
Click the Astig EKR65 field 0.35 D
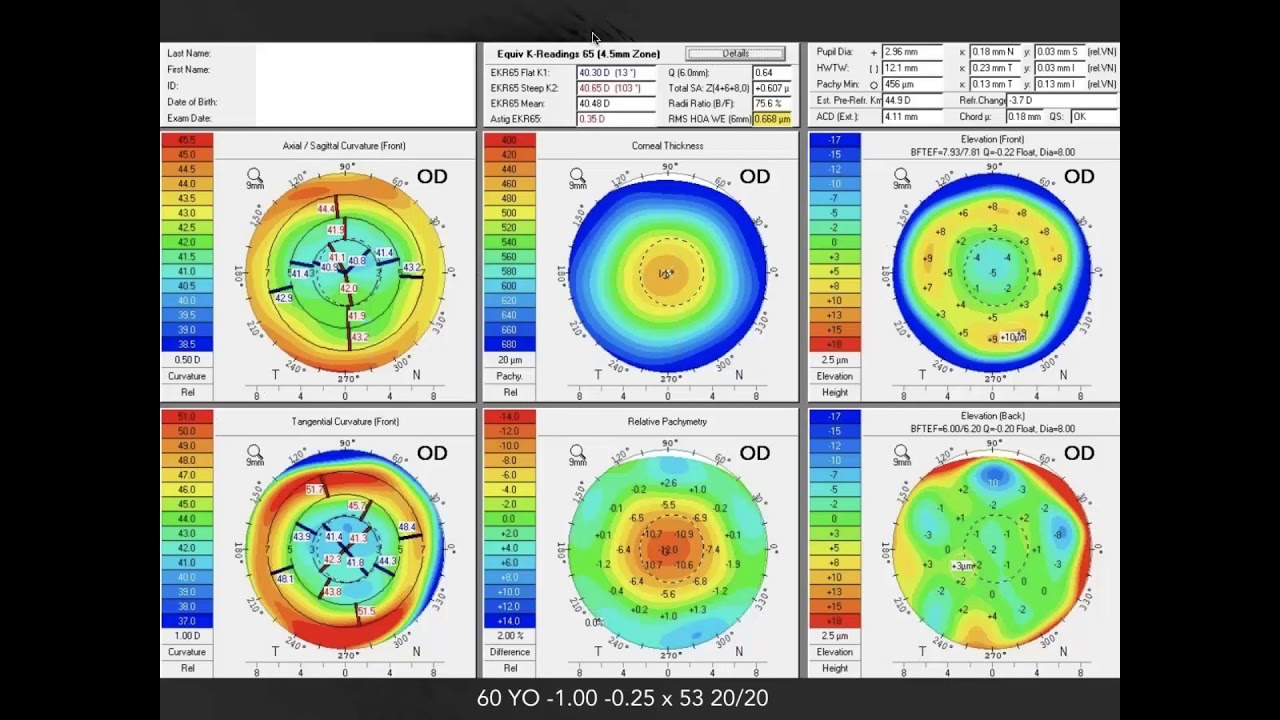[616, 119]
